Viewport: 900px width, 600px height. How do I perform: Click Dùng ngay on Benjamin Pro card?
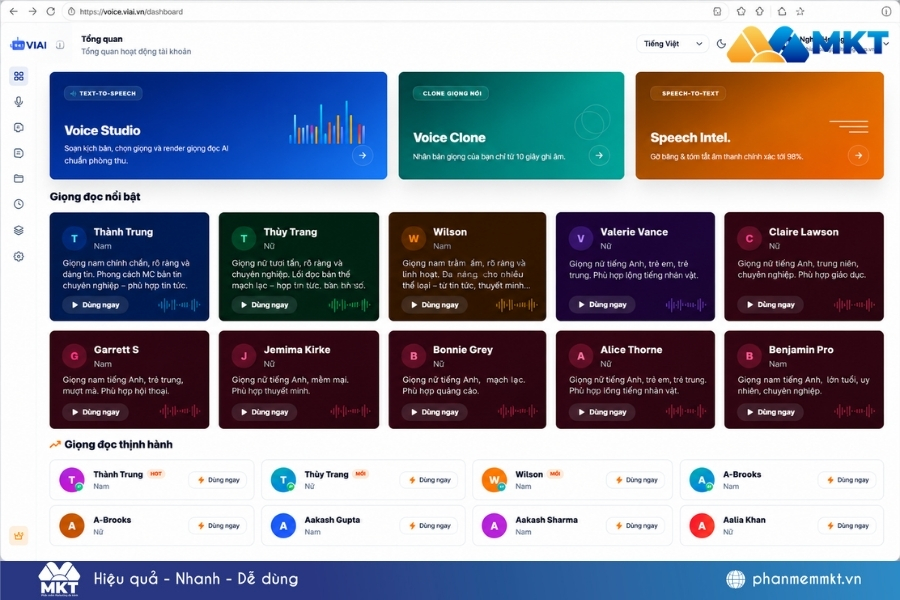770,412
